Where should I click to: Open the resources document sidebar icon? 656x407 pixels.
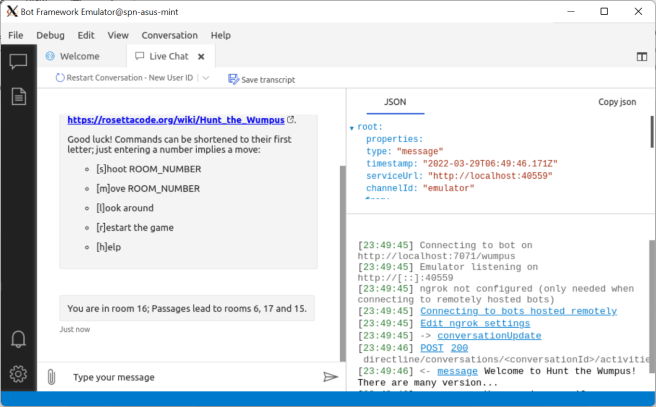pyautogui.click(x=18, y=97)
